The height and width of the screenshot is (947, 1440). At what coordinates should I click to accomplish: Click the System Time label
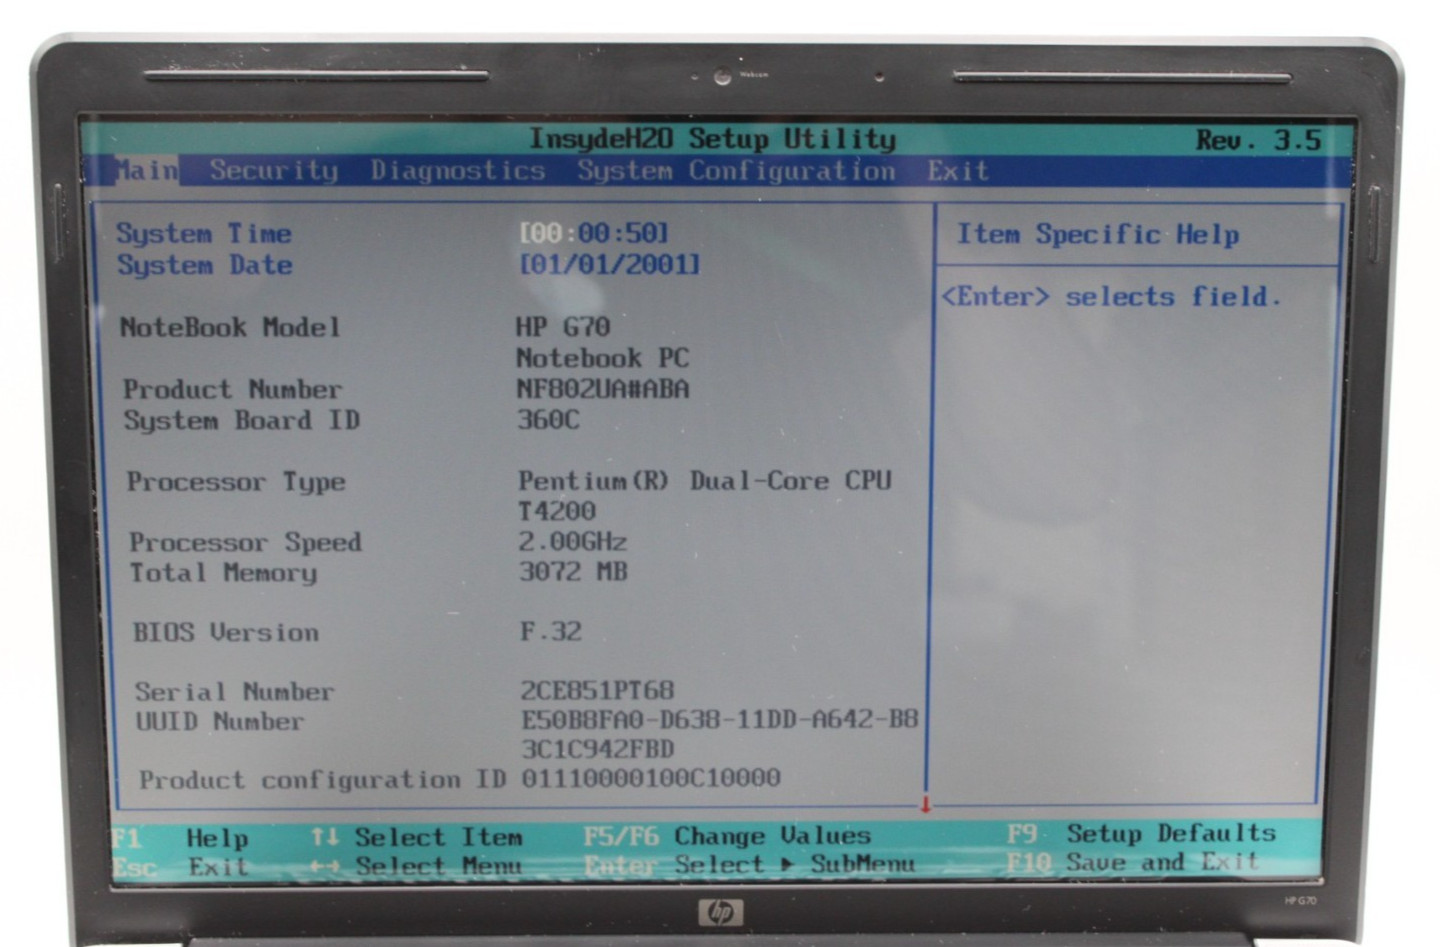coord(204,234)
